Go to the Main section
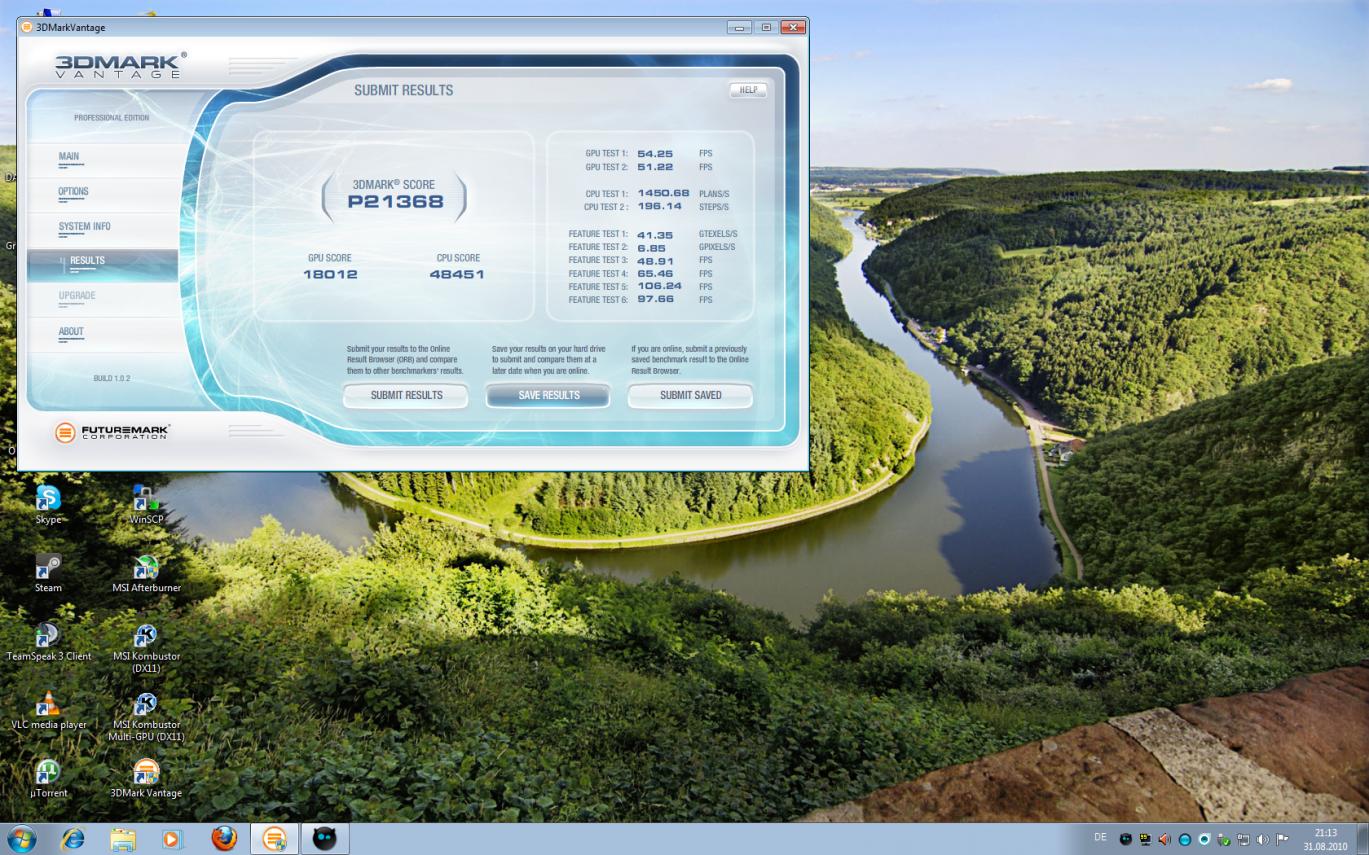The image size is (1369, 855). tap(69, 157)
